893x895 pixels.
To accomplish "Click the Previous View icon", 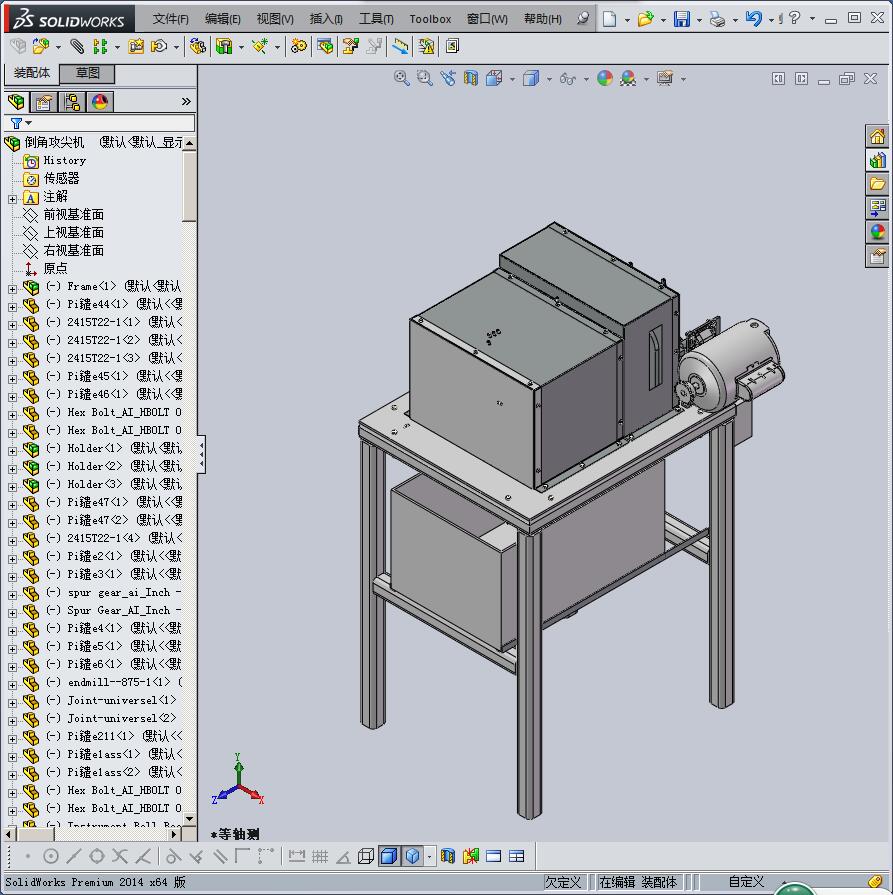I will tap(448, 78).
